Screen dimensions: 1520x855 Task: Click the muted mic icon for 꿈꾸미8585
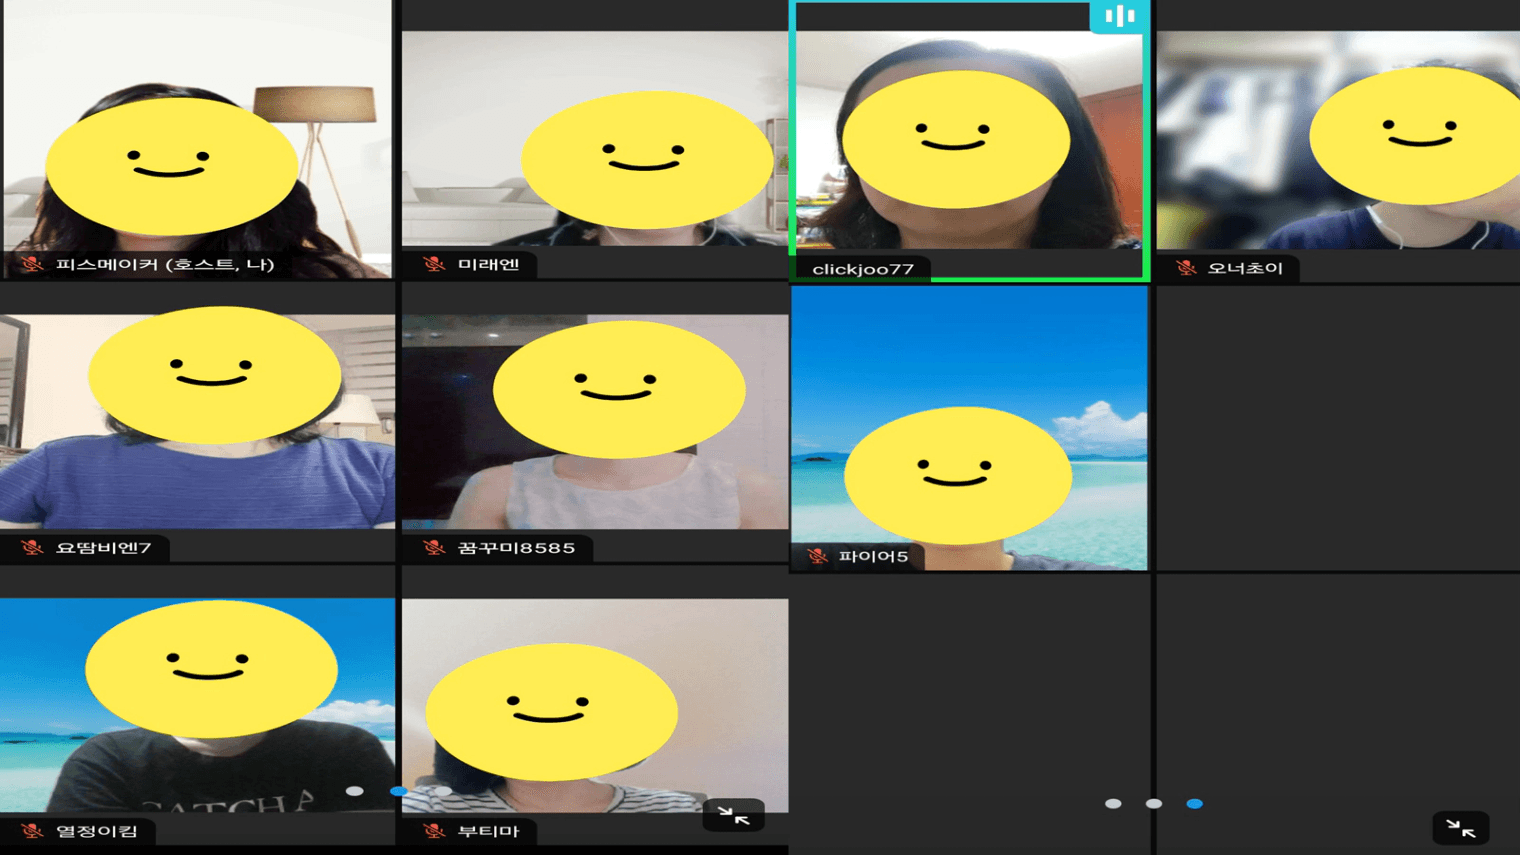(x=433, y=548)
